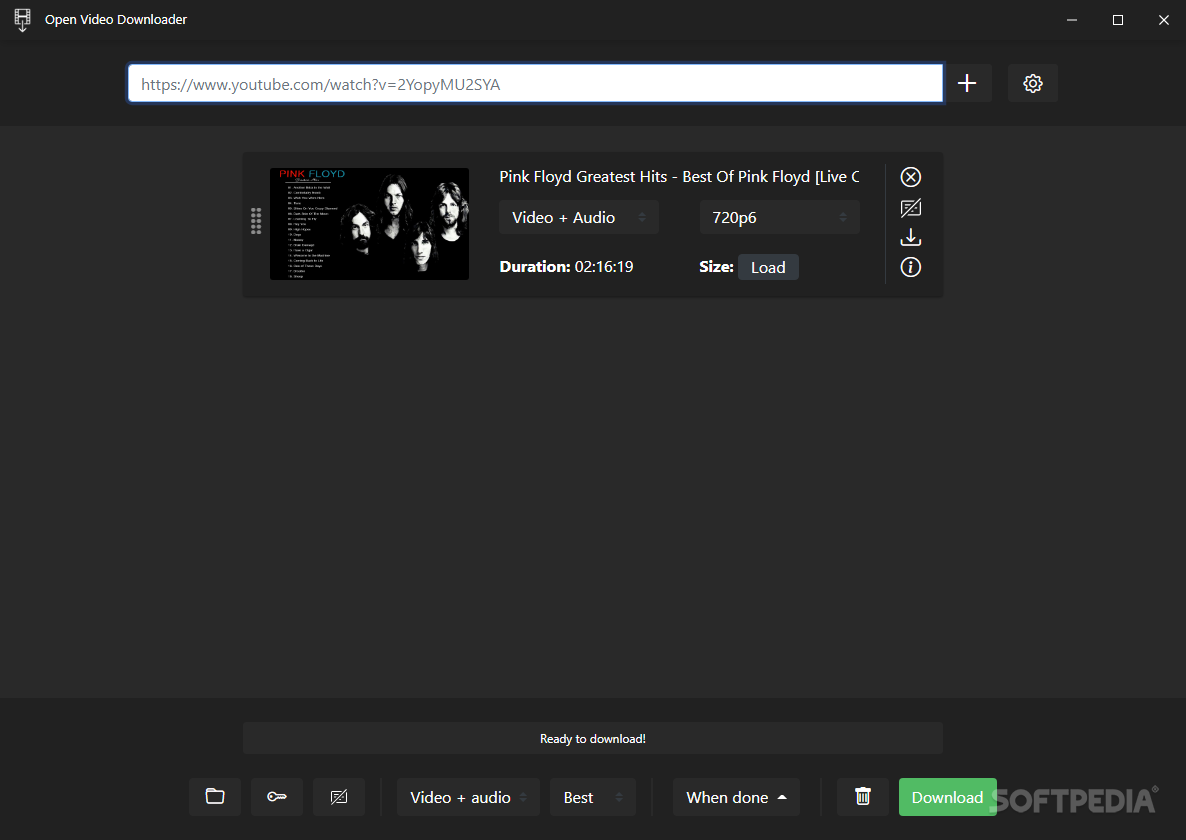Close the Open Video Downloader window

1163,20
